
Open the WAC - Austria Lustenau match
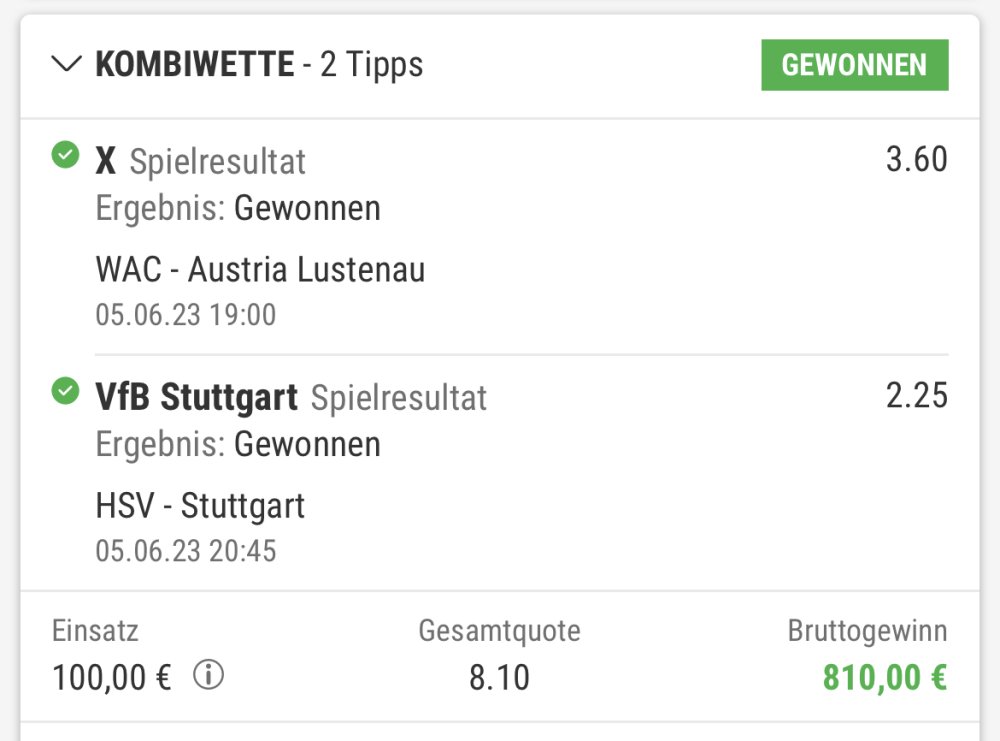pos(260,269)
